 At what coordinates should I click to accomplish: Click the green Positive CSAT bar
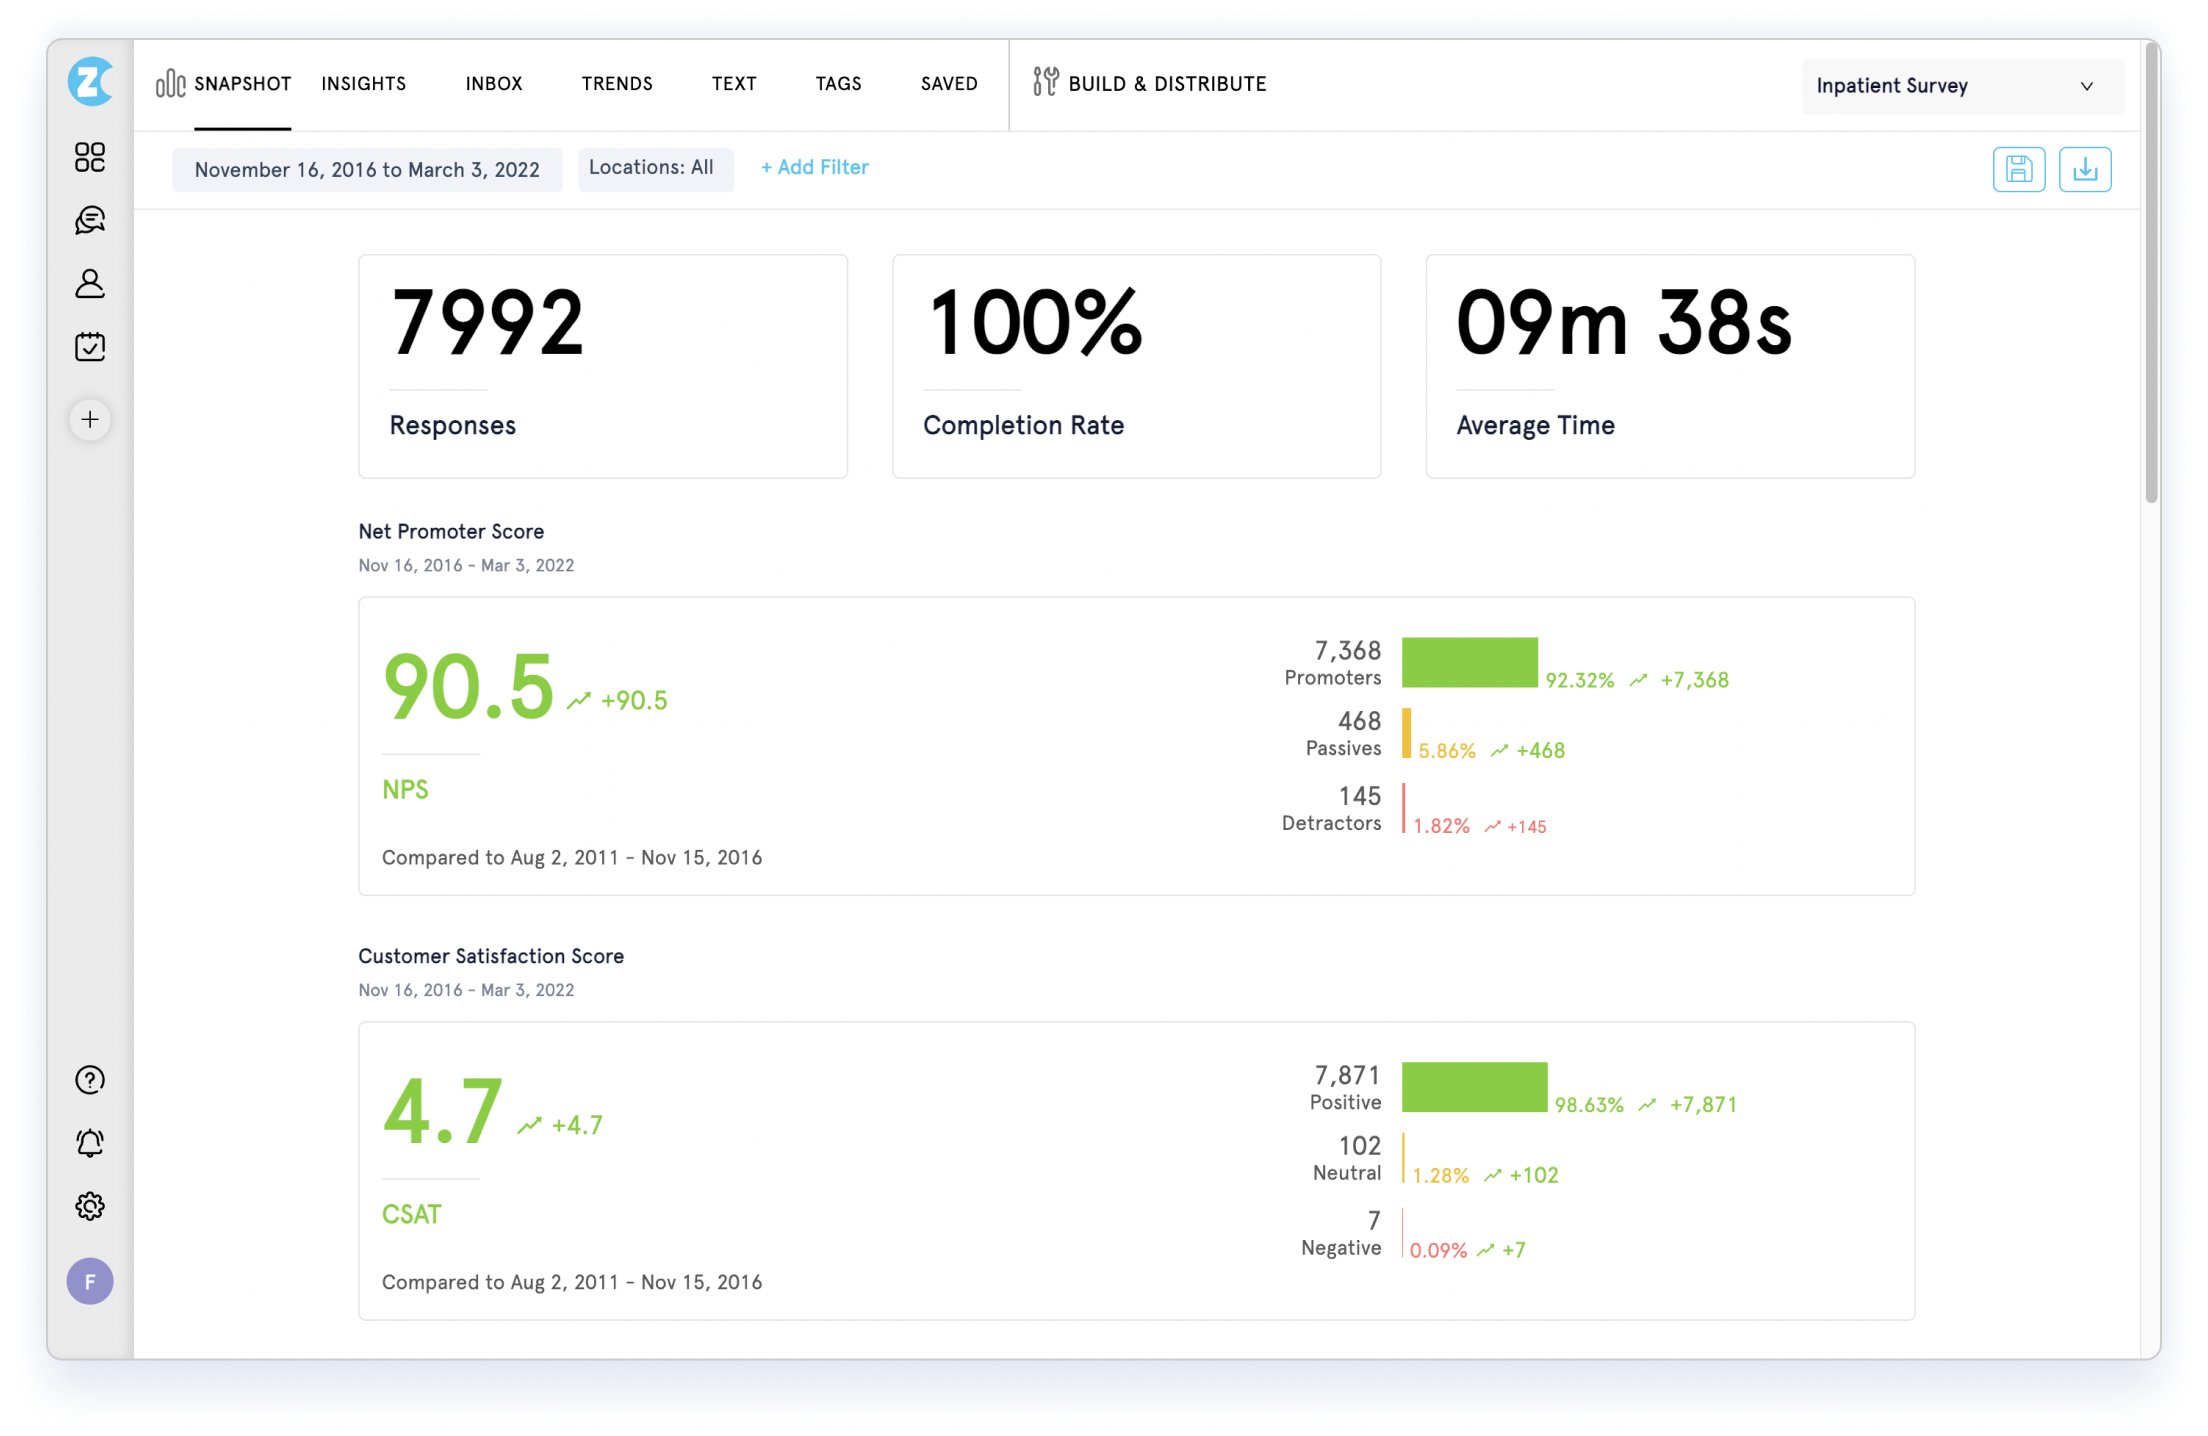(x=1475, y=1087)
